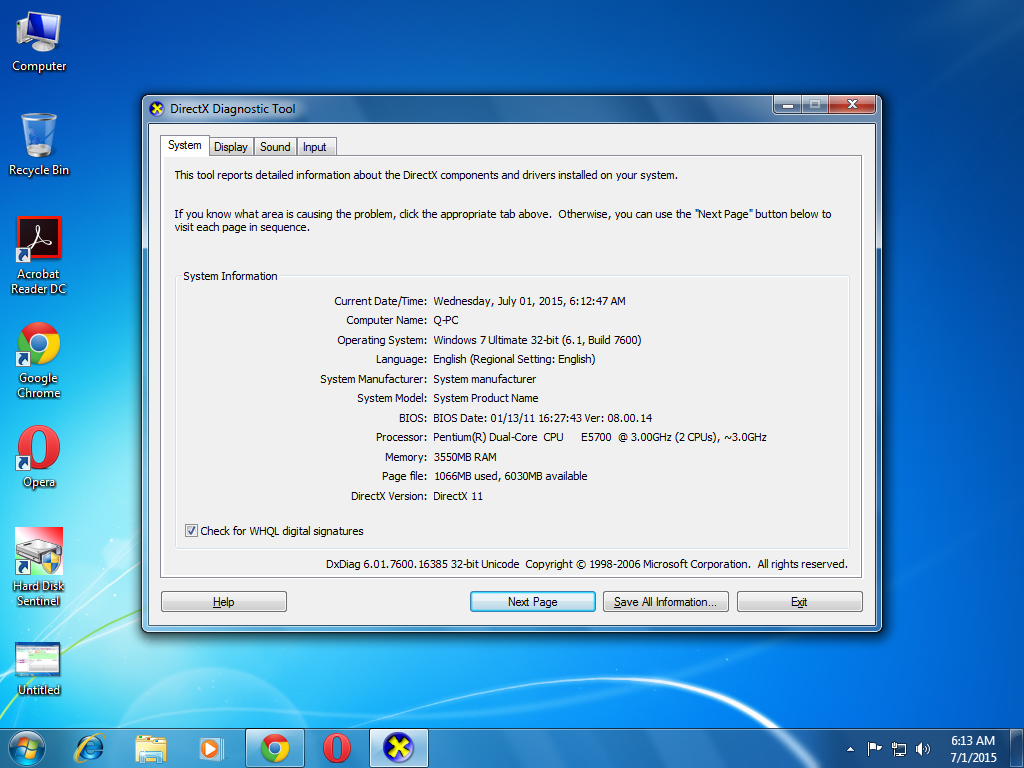Select the Untitled file on desktop
The height and width of the screenshot is (768, 1024).
[39, 669]
